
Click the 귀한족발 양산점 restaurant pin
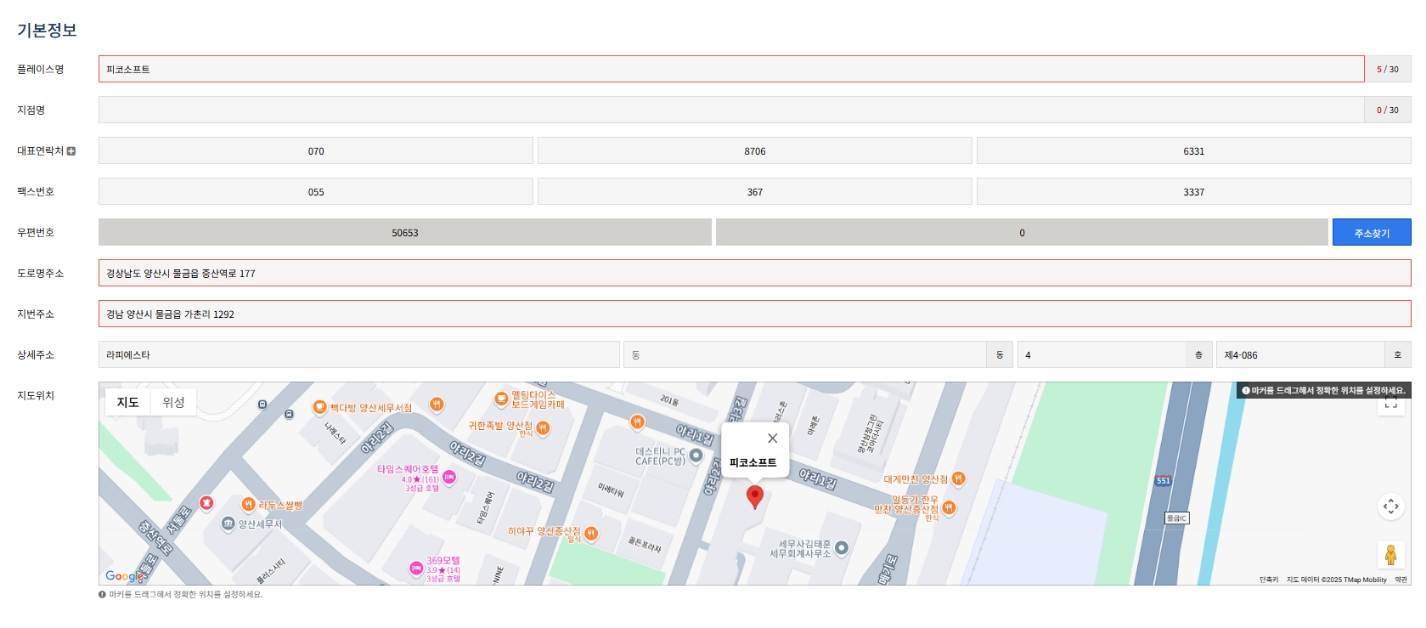tap(543, 428)
